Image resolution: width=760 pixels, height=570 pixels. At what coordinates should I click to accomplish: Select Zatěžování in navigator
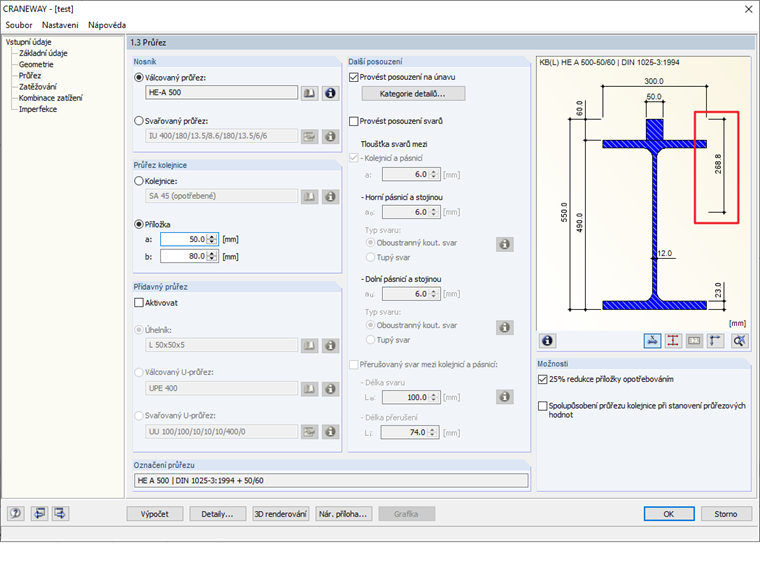pyautogui.click(x=38, y=87)
